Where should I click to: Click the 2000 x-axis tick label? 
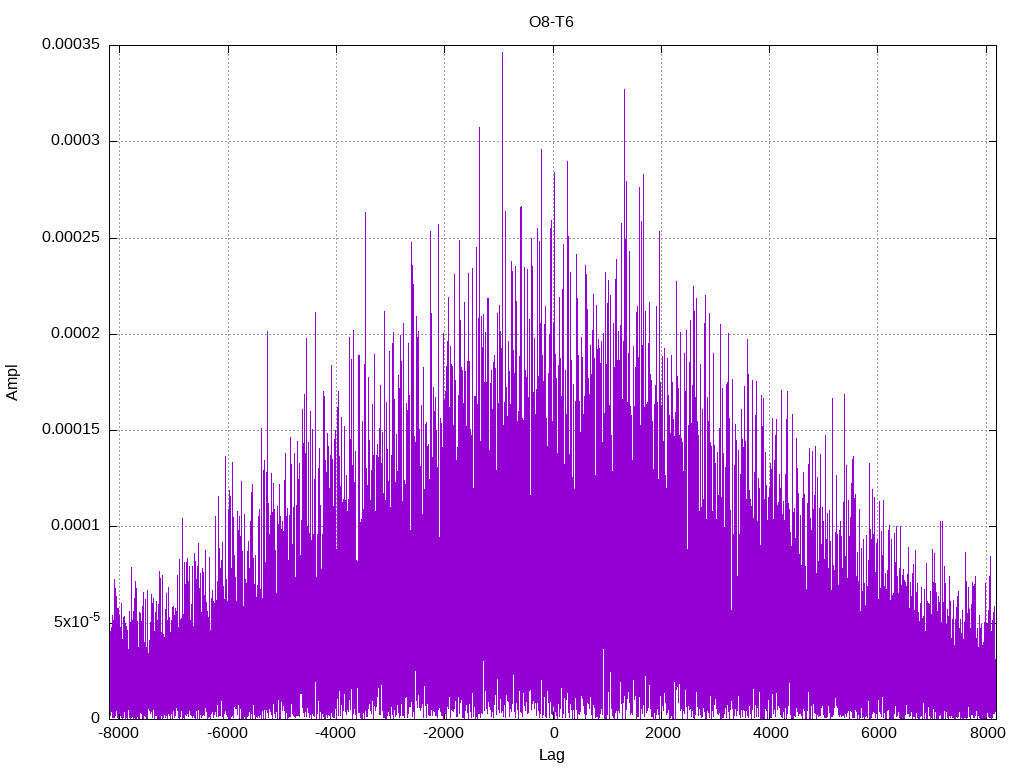[x=662, y=733]
